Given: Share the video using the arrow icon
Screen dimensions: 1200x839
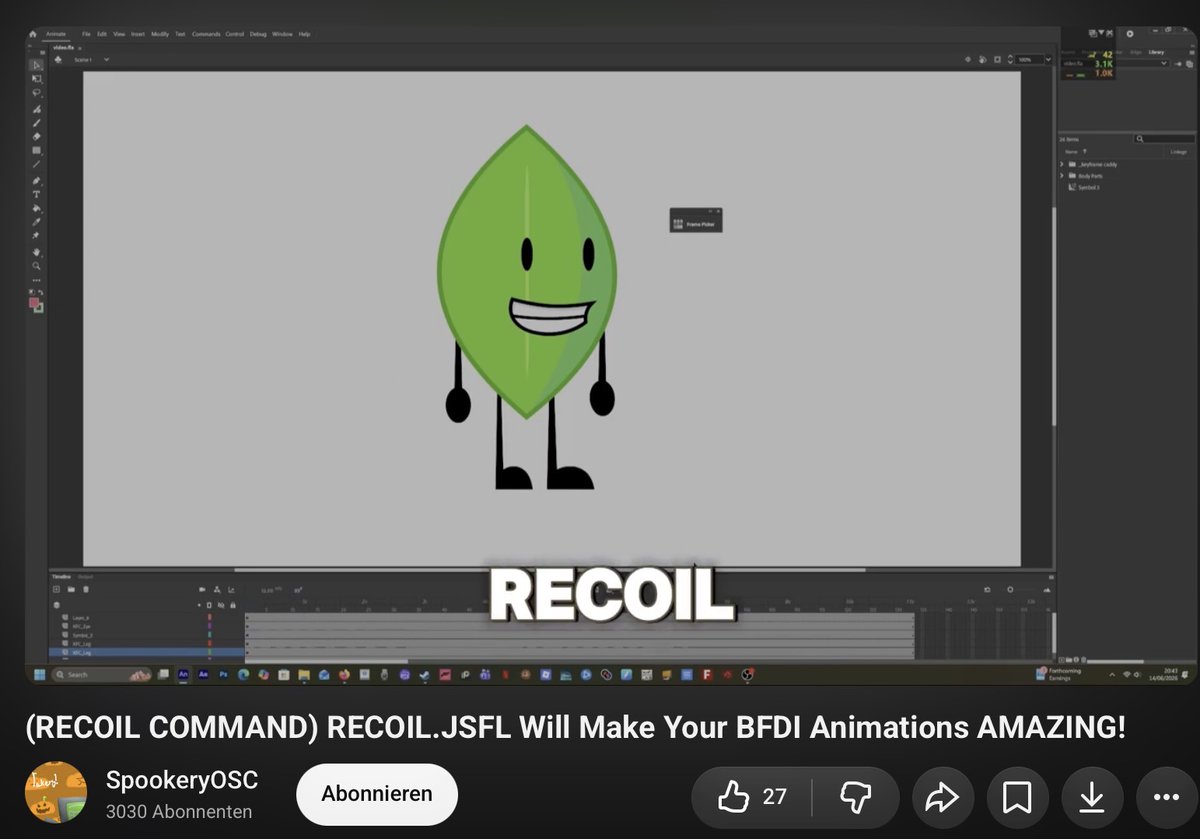Looking at the screenshot, I should 941,797.
